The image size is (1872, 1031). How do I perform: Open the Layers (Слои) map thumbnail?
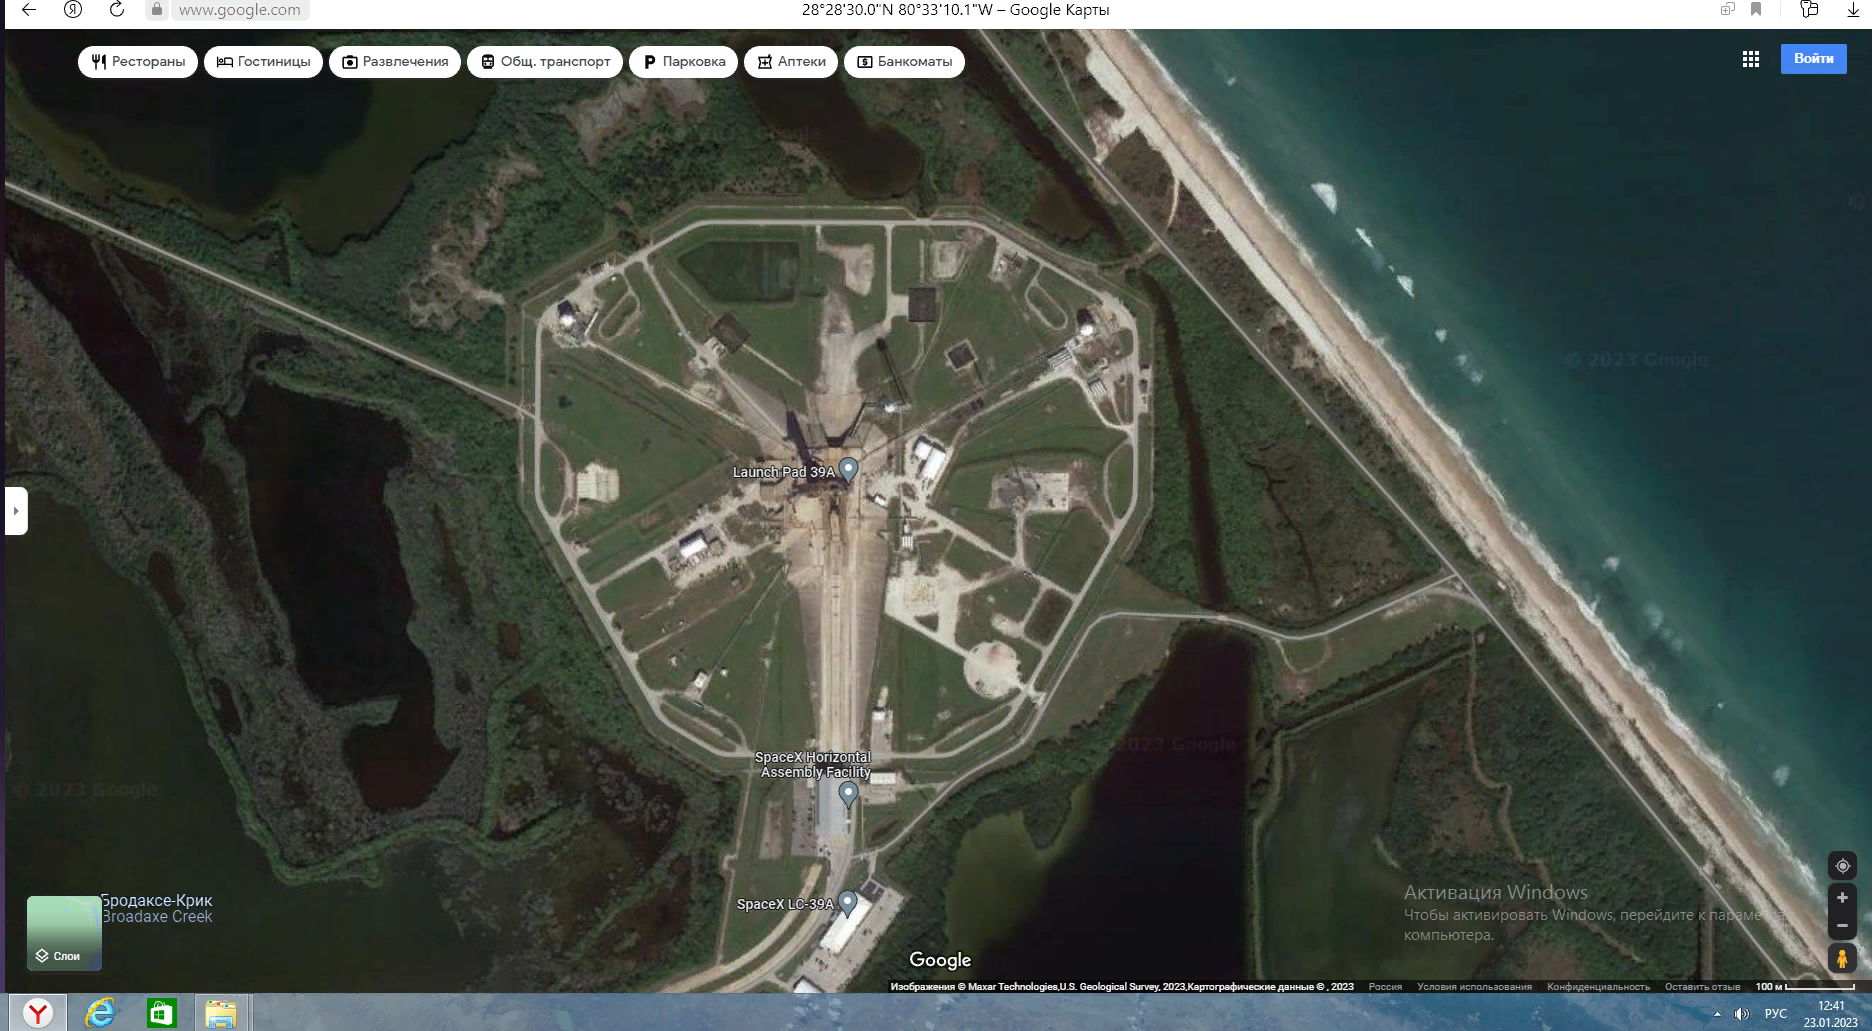coord(64,933)
